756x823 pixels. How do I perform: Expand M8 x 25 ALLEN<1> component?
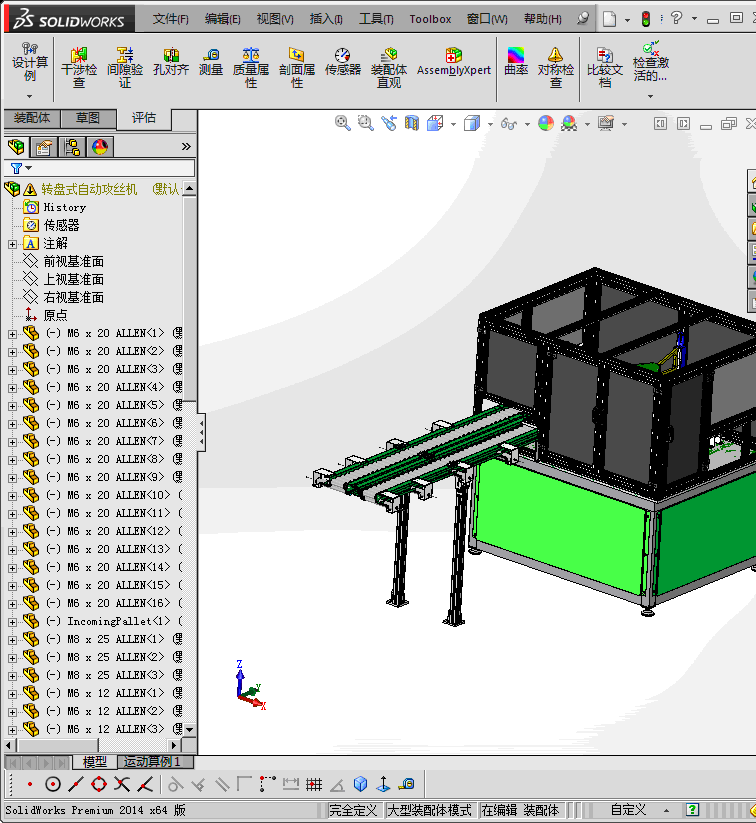(13, 640)
